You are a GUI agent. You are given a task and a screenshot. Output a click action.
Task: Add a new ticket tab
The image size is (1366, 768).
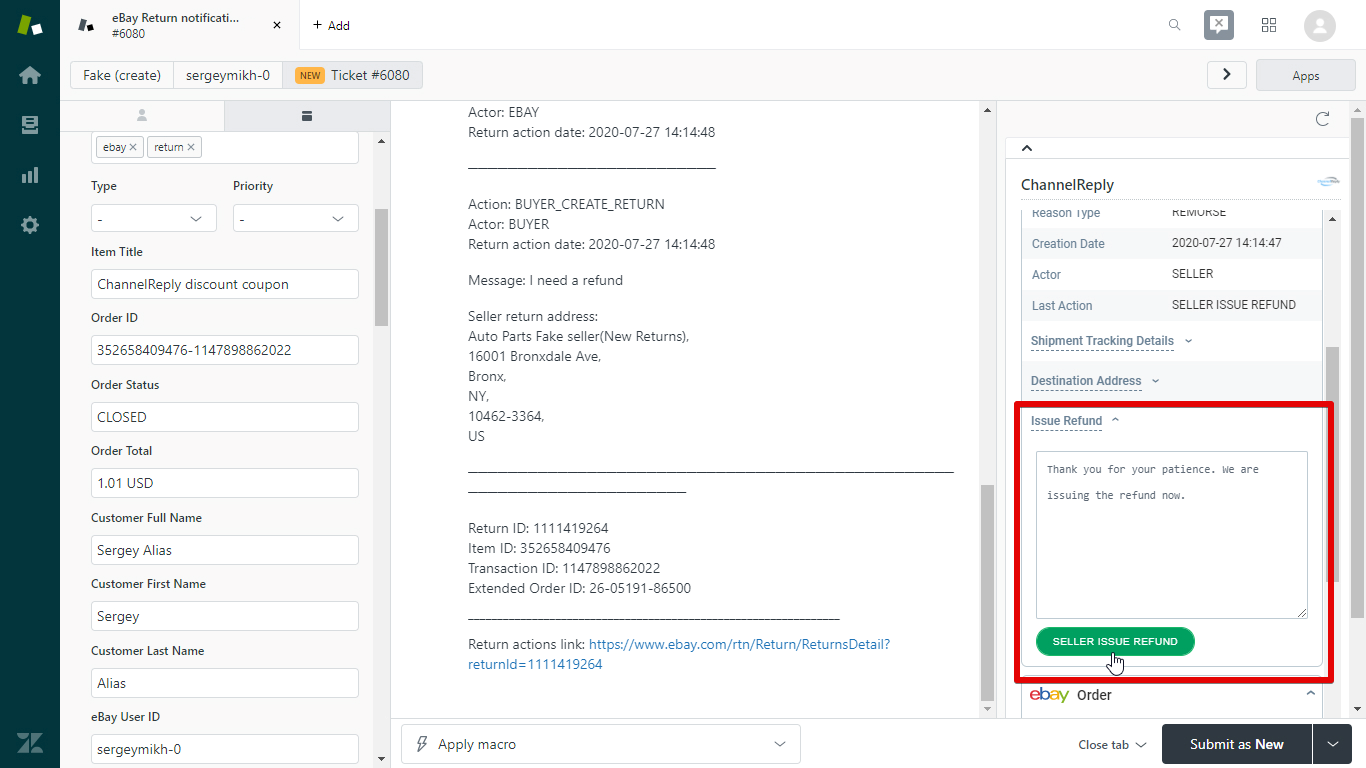tap(331, 25)
